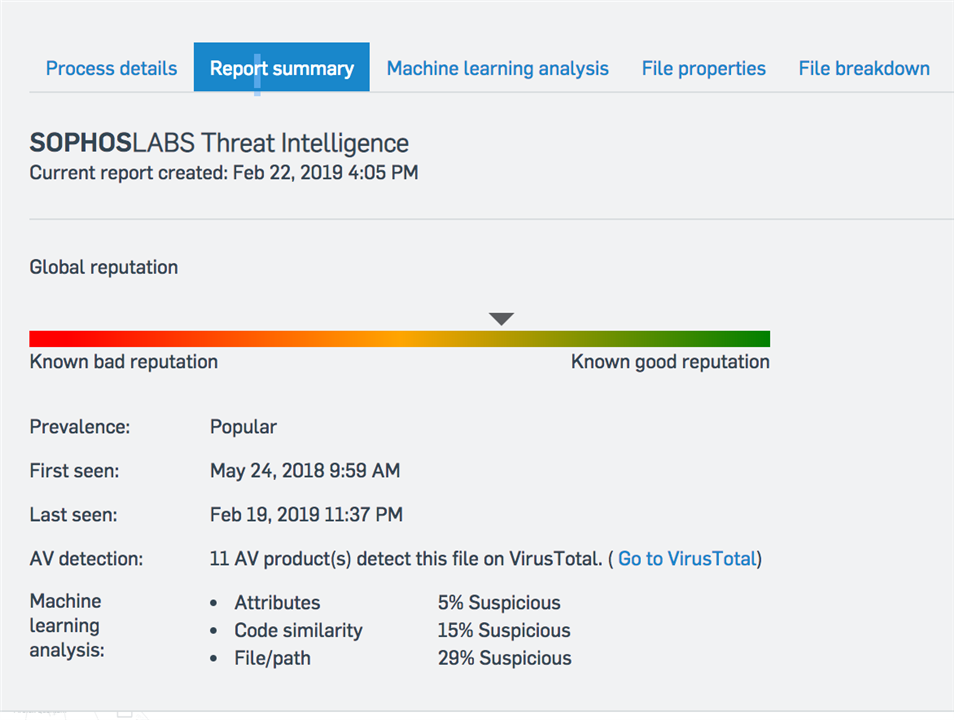954x720 pixels.
Task: Open the Process details tab
Action: click(111, 68)
